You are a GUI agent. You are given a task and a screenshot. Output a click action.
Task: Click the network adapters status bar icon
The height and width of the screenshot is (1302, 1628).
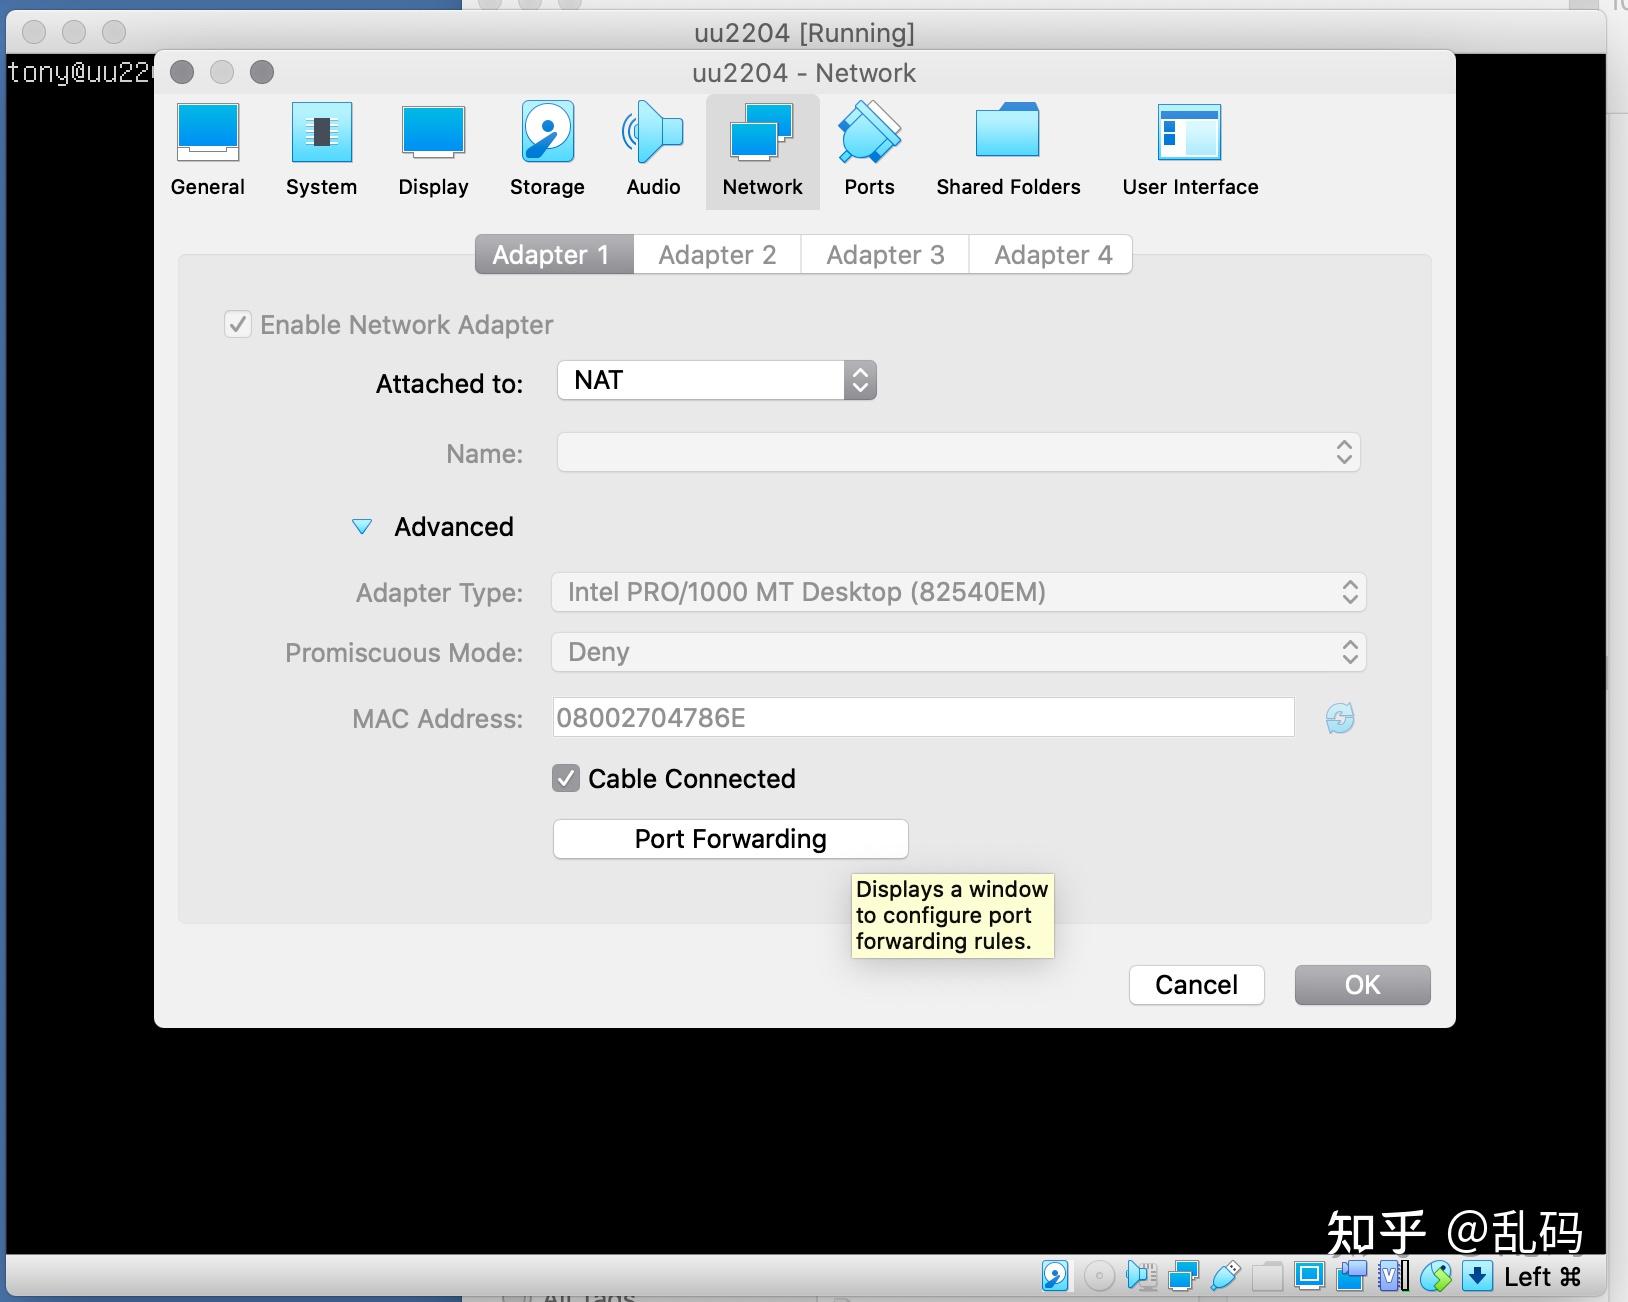point(1183,1277)
